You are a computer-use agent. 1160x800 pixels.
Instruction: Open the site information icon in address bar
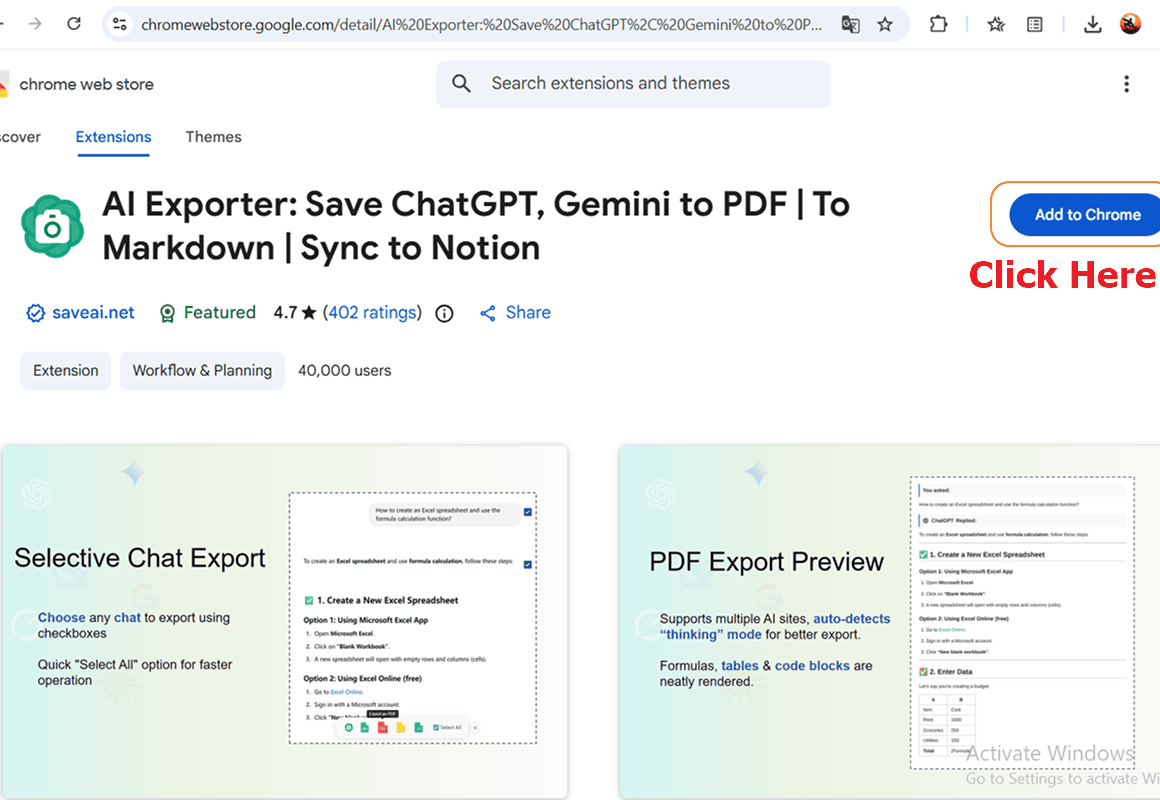tap(120, 24)
